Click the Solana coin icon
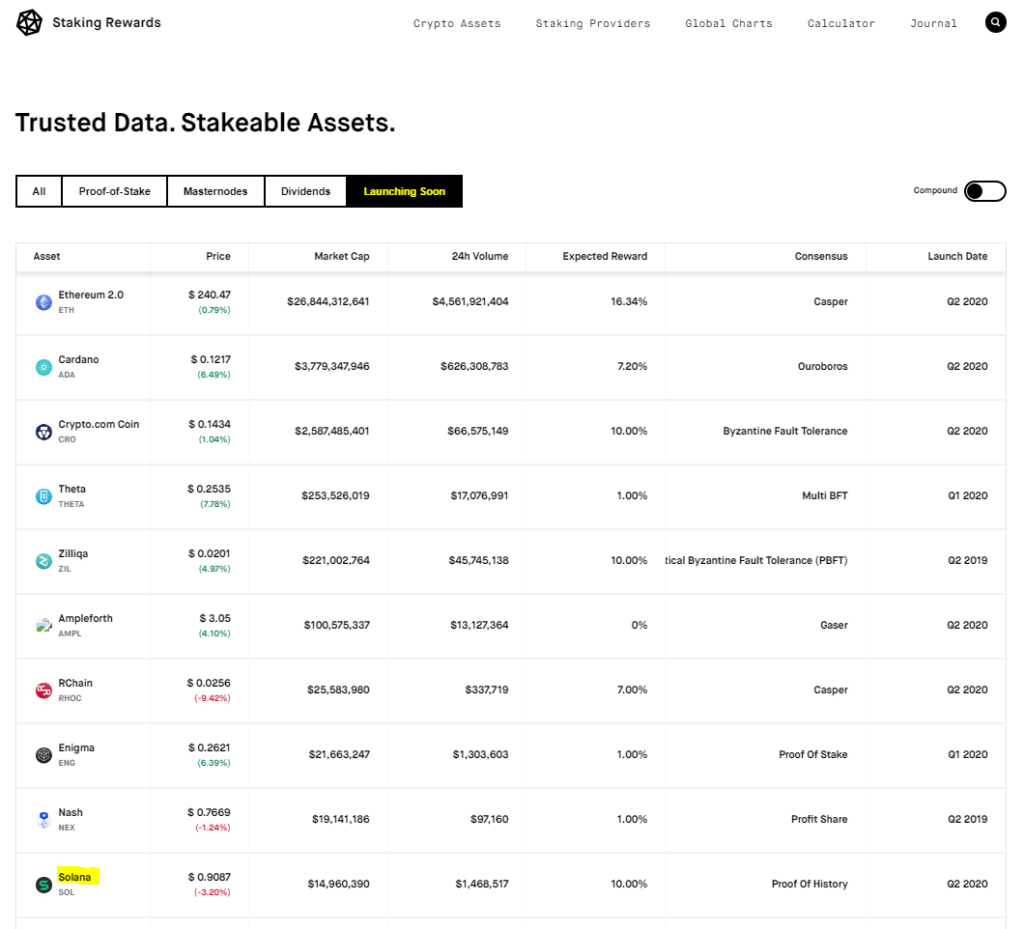The image size is (1024, 929). 44,885
